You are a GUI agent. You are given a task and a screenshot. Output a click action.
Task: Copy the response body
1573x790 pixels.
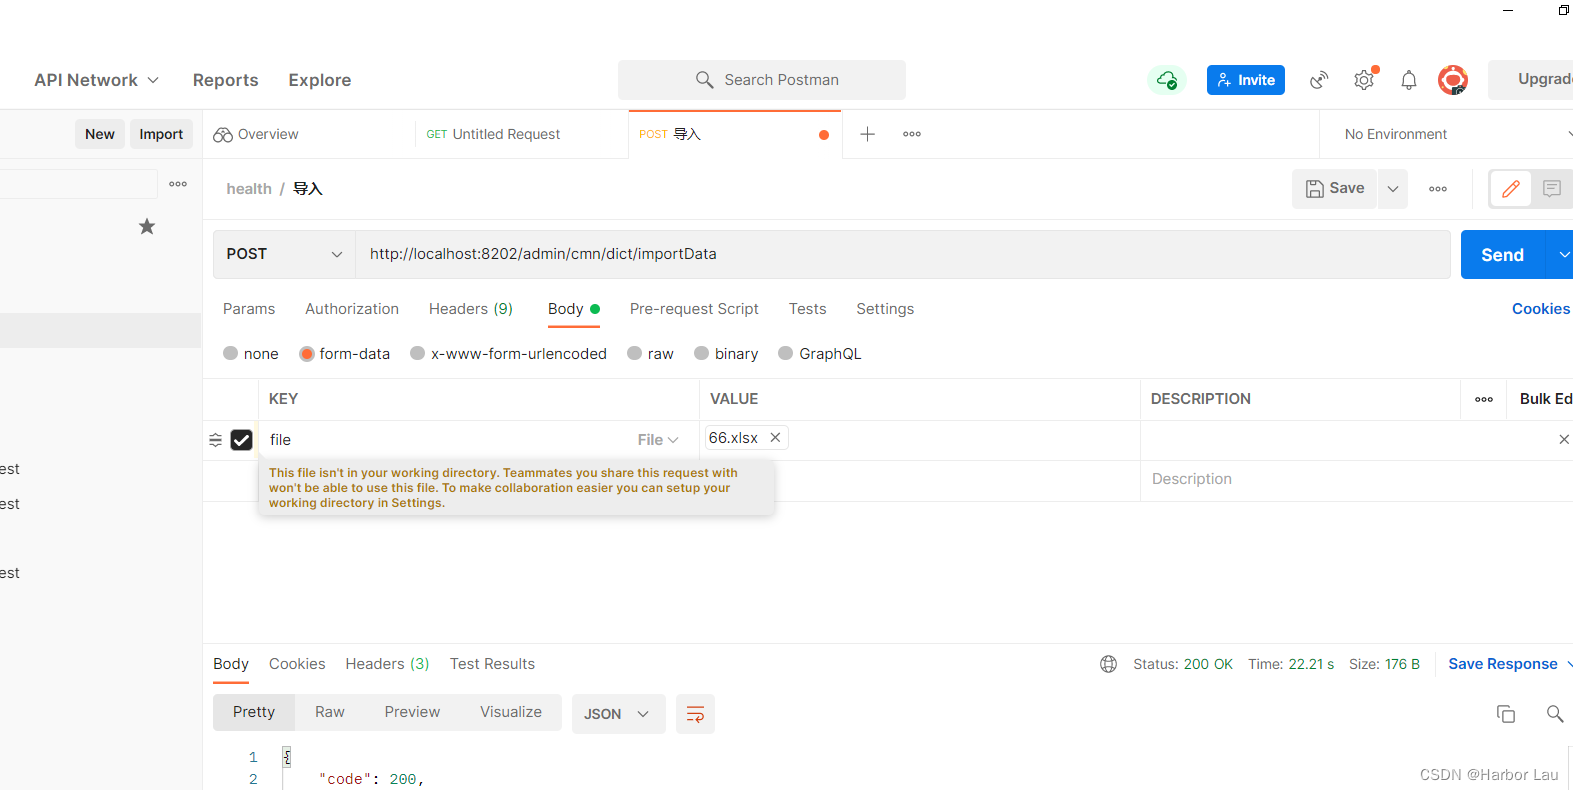pos(1506,714)
